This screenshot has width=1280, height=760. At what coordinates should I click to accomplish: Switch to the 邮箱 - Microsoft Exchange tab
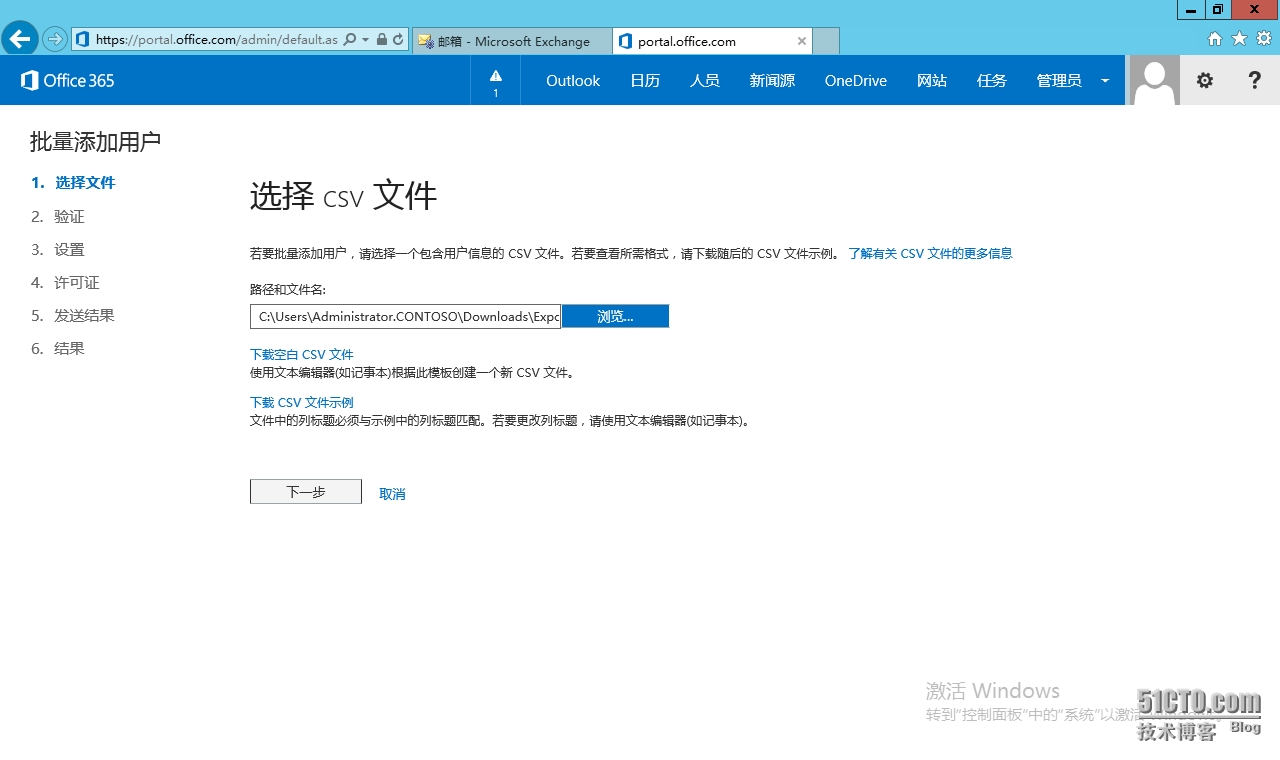coord(510,41)
